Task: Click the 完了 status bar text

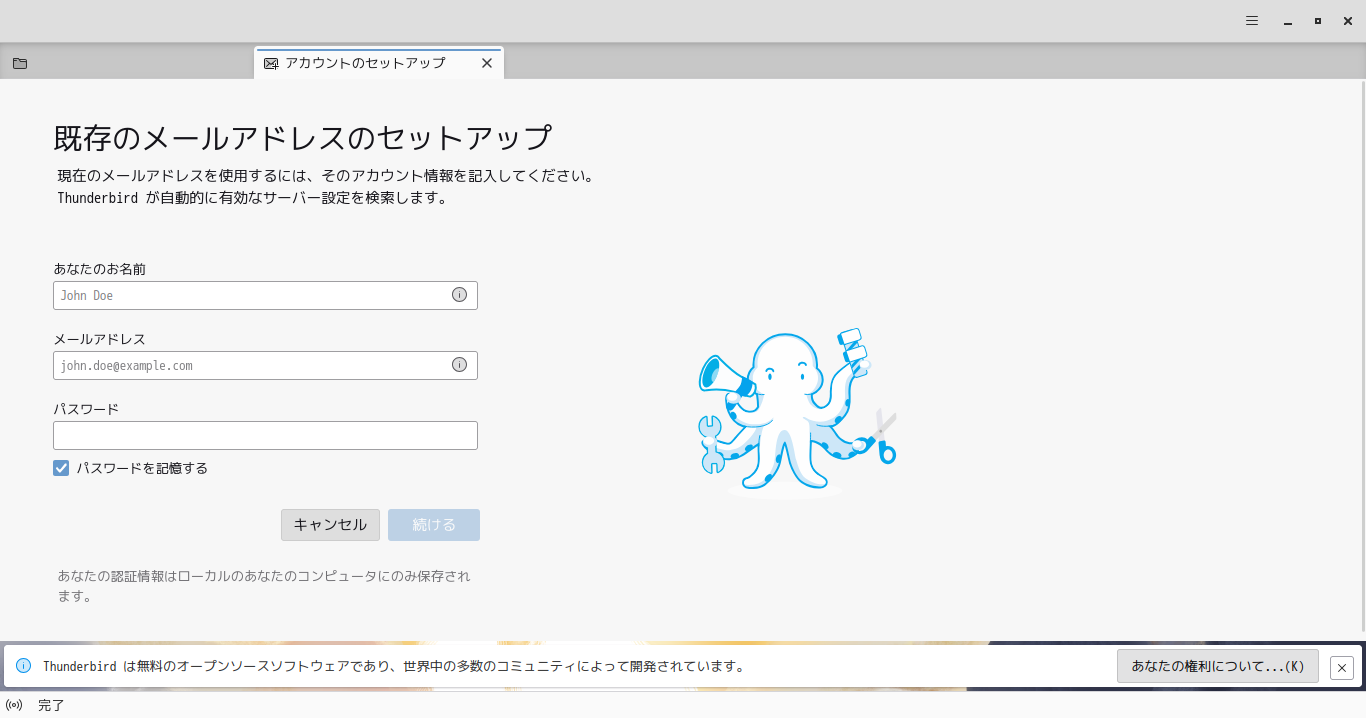Action: tap(51, 705)
